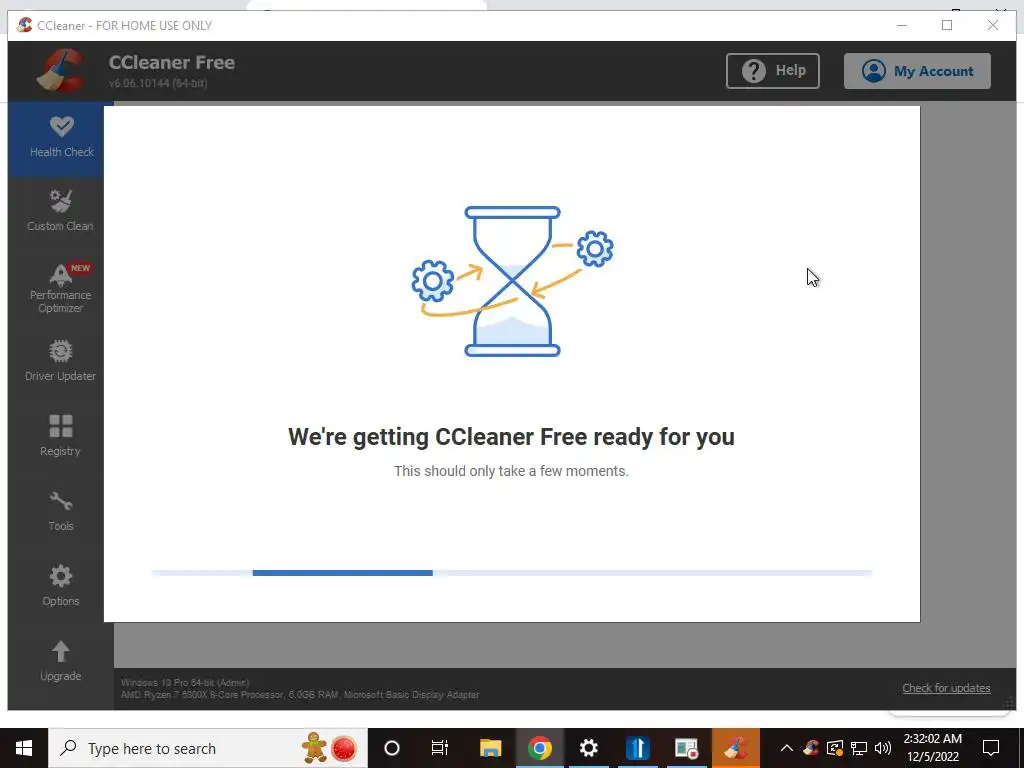The width and height of the screenshot is (1024, 768).
Task: Click the screen recorder taskbar icon
Action: 686,748
